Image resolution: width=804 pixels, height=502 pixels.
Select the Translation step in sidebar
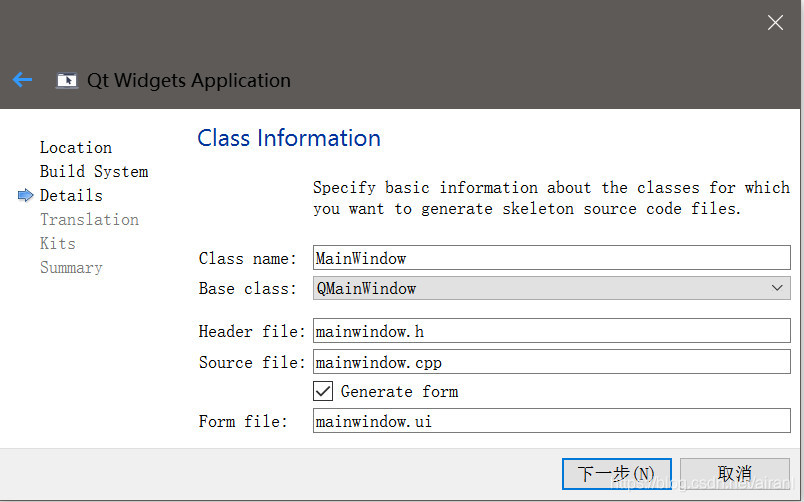coord(90,219)
